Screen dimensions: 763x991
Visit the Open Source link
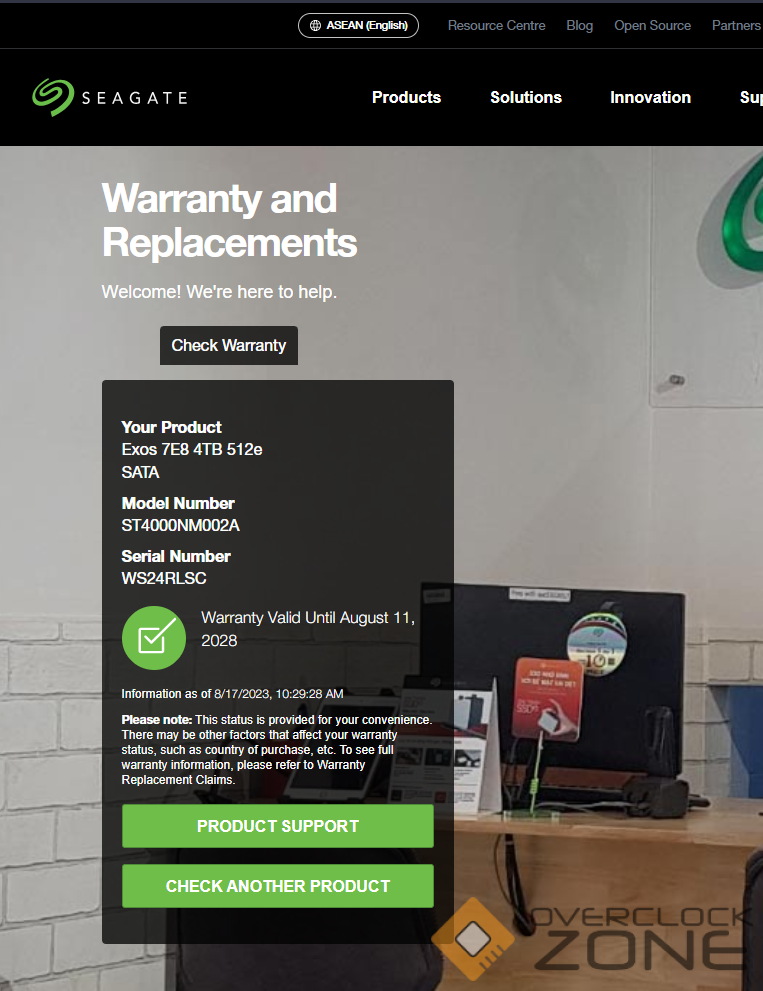coord(652,26)
